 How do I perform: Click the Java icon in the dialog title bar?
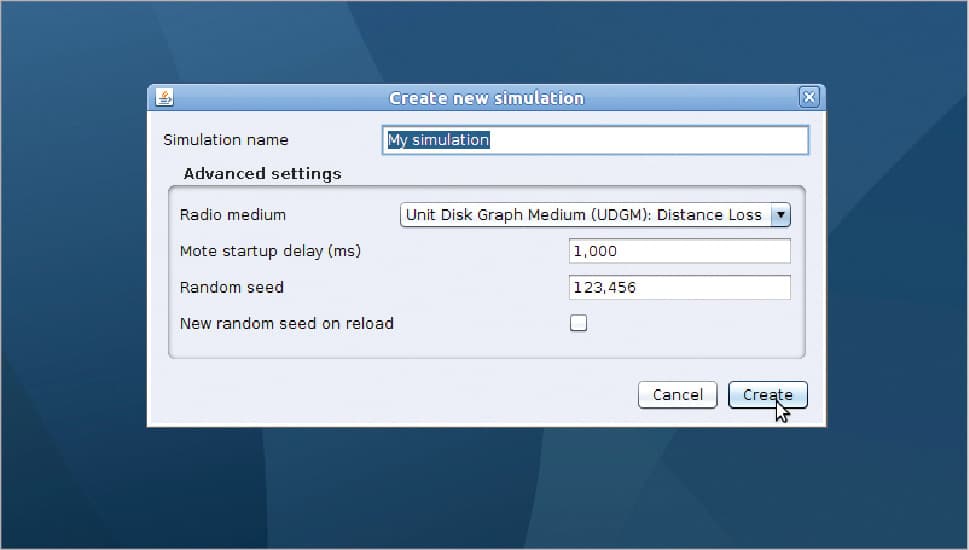(164, 98)
